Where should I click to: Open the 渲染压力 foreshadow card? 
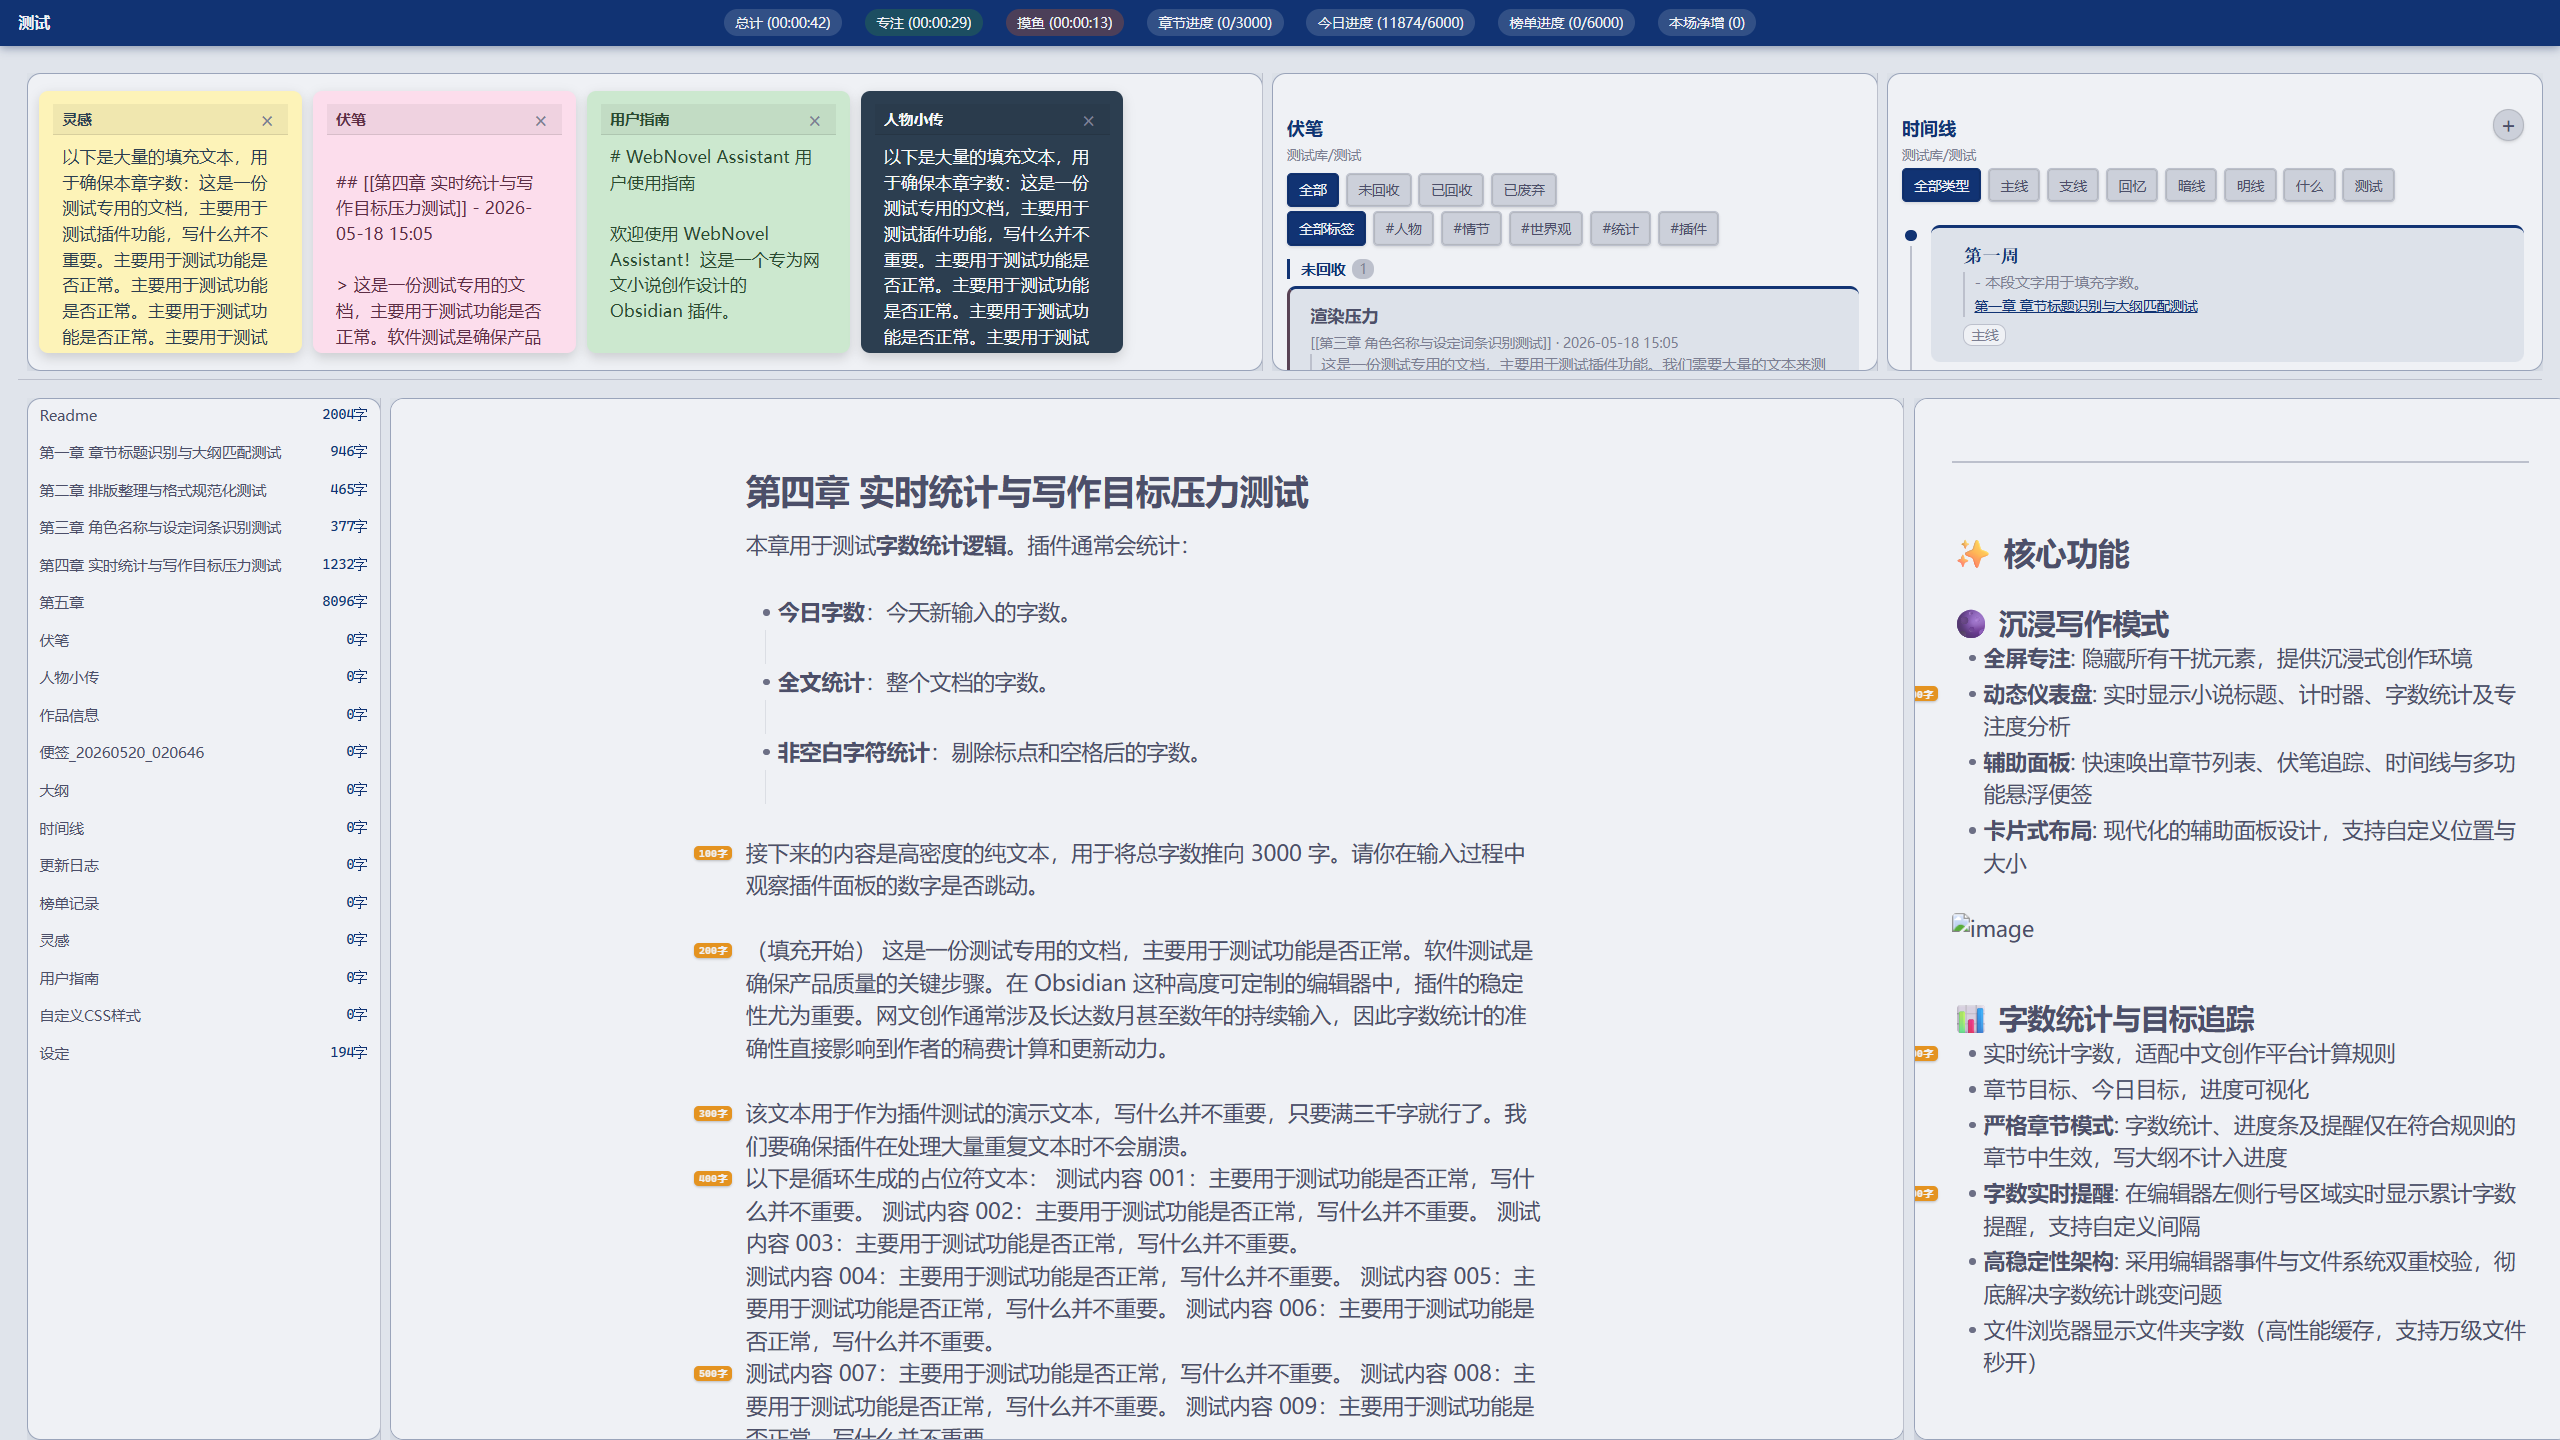tap(1573, 330)
